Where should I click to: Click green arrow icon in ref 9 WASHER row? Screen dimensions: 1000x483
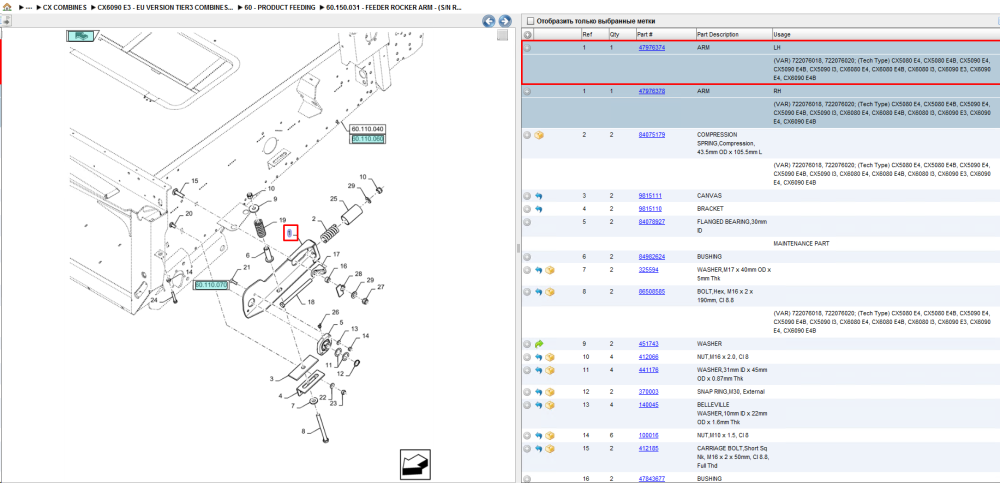pyautogui.click(x=539, y=344)
